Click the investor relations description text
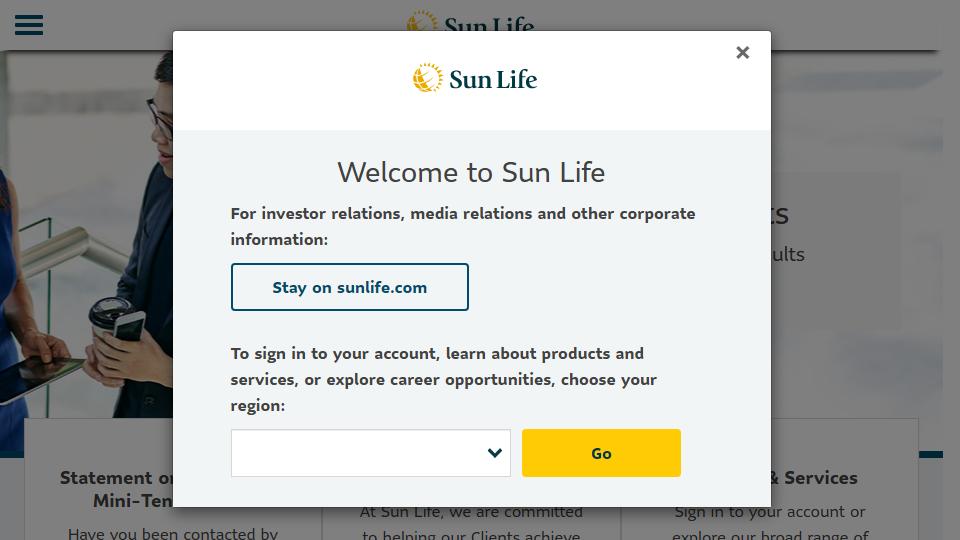The height and width of the screenshot is (540, 960). click(463, 227)
